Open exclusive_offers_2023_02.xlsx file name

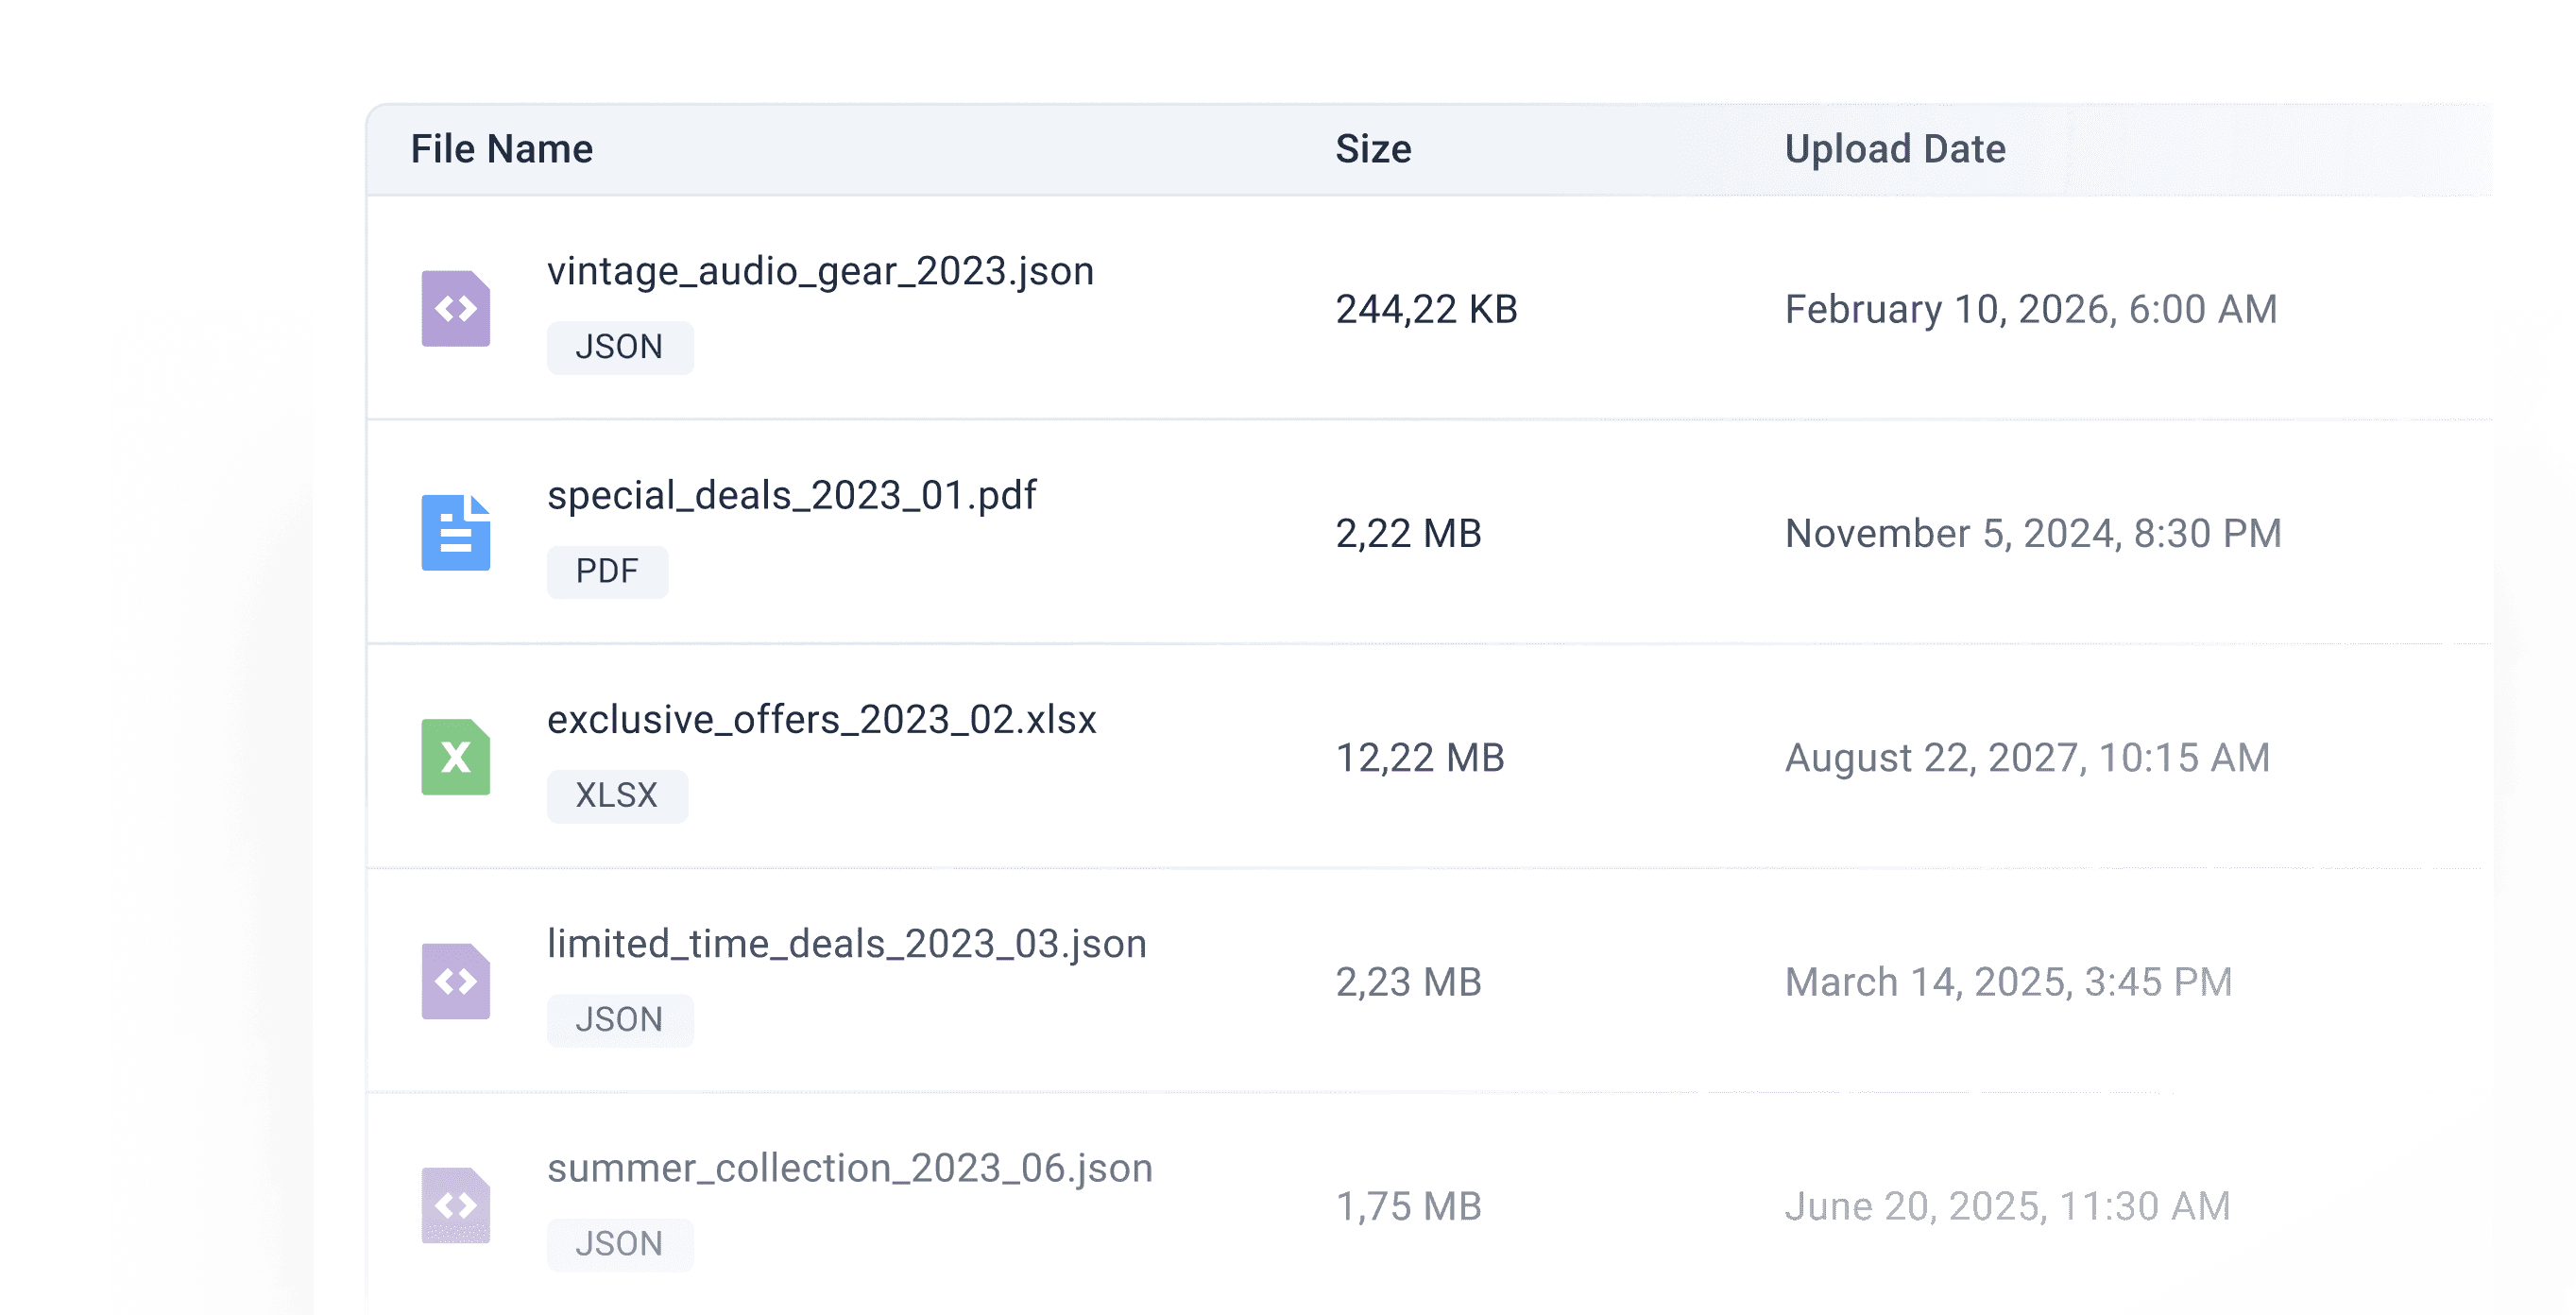(821, 719)
